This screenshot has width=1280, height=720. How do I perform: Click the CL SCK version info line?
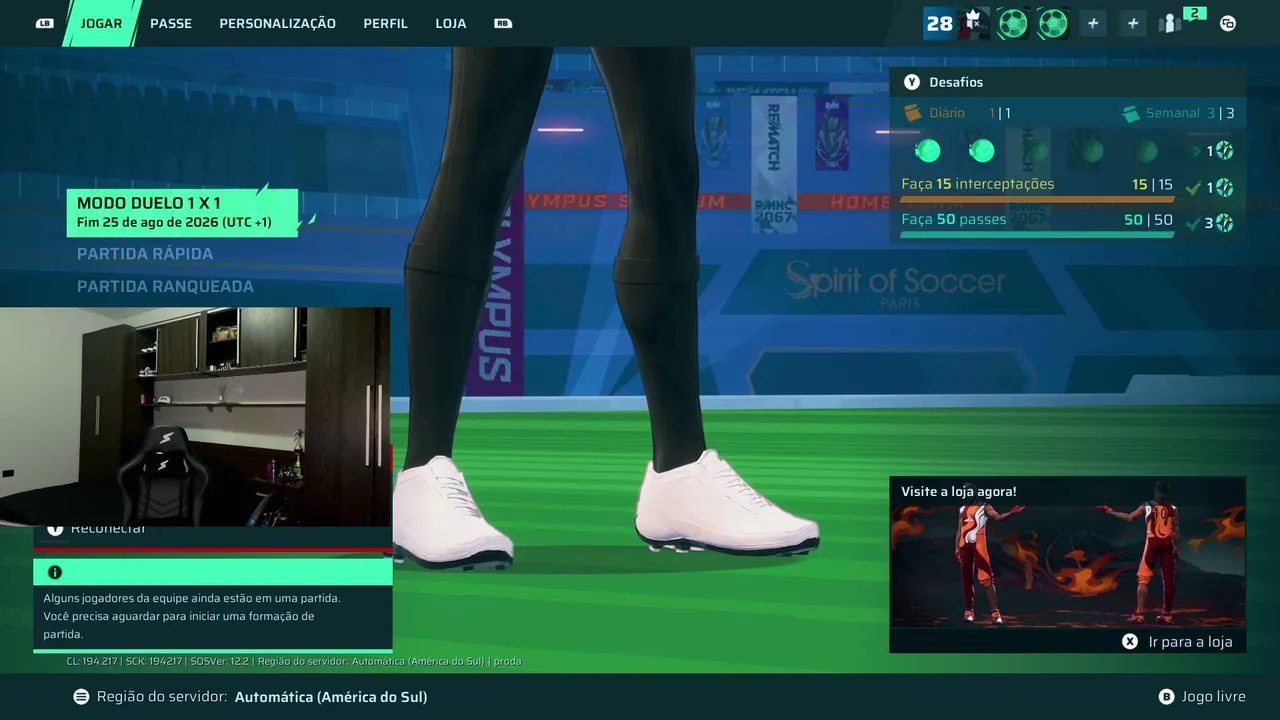(294, 661)
